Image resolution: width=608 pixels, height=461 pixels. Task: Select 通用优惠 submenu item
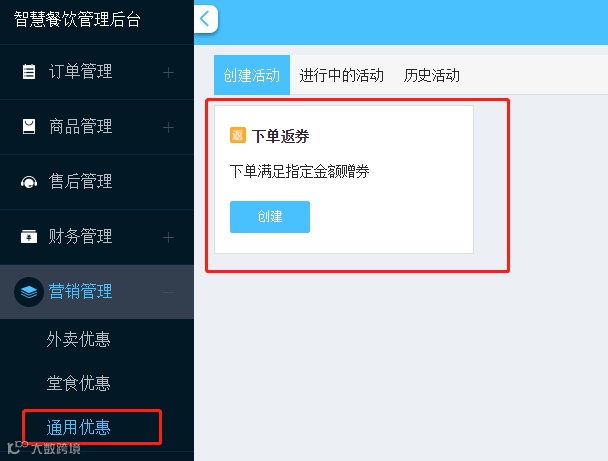tap(79, 428)
